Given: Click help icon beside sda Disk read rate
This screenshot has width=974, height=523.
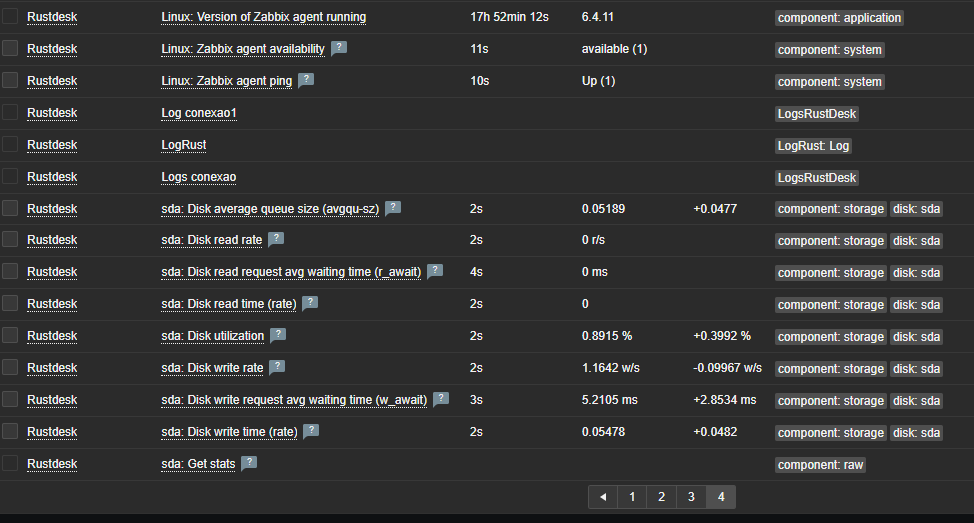Looking at the screenshot, I should (276, 239).
